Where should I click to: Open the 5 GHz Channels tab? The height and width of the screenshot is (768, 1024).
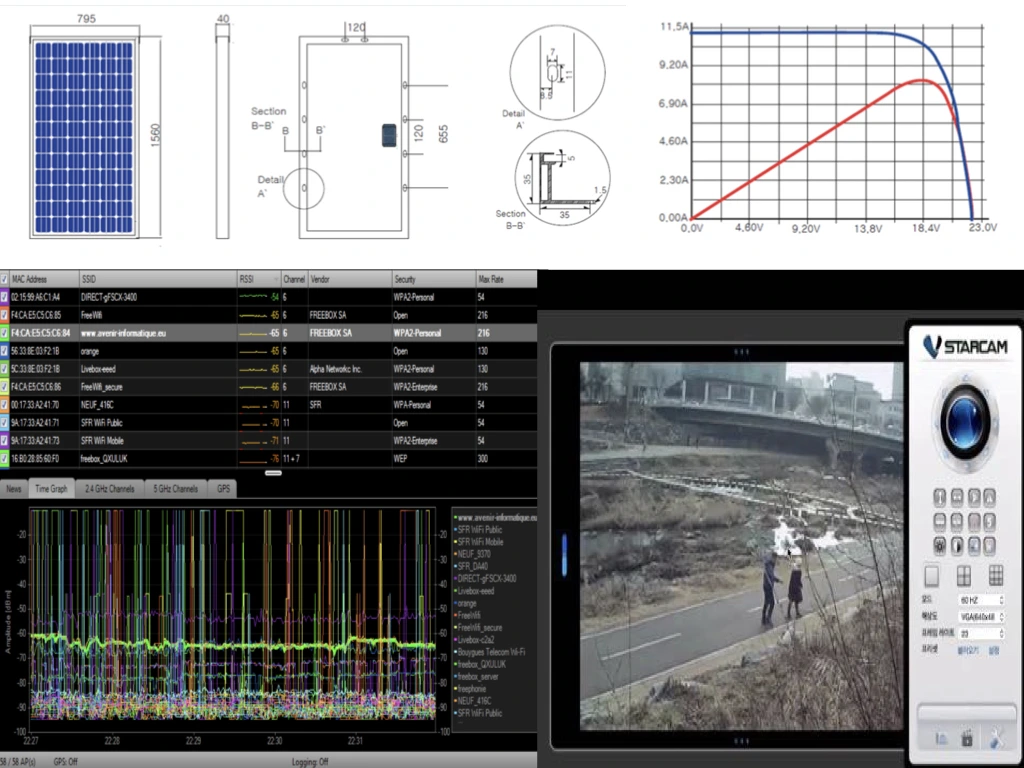175,489
